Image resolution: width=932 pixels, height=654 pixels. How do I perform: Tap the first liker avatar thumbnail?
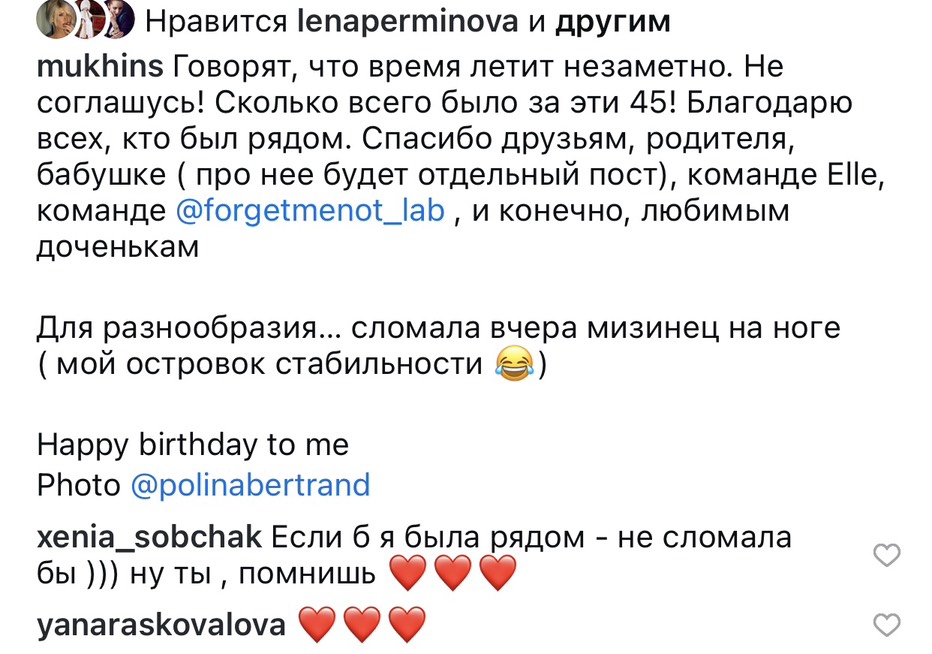pyautogui.click(x=56, y=20)
